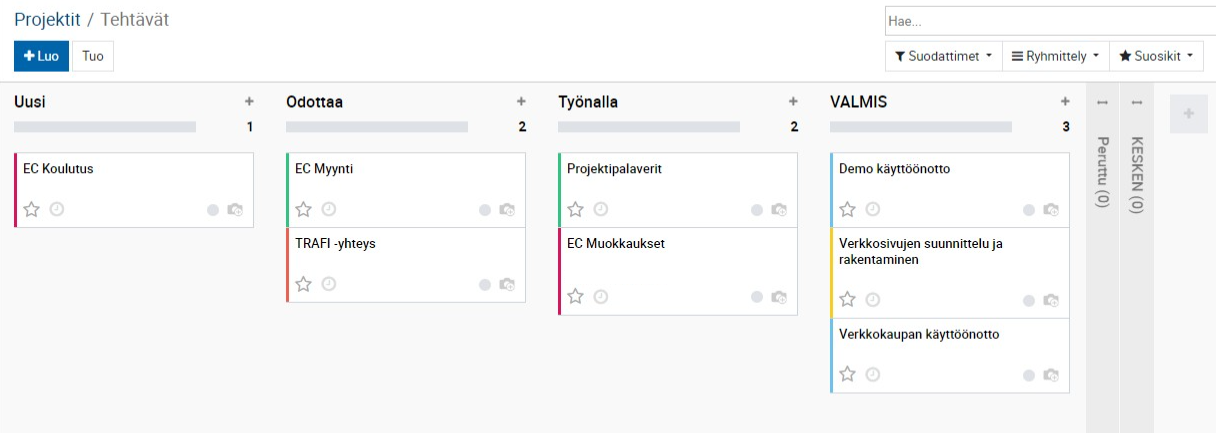
Task: Toggle favorite star on TRAFI -yhteys card
Action: pyautogui.click(x=304, y=284)
